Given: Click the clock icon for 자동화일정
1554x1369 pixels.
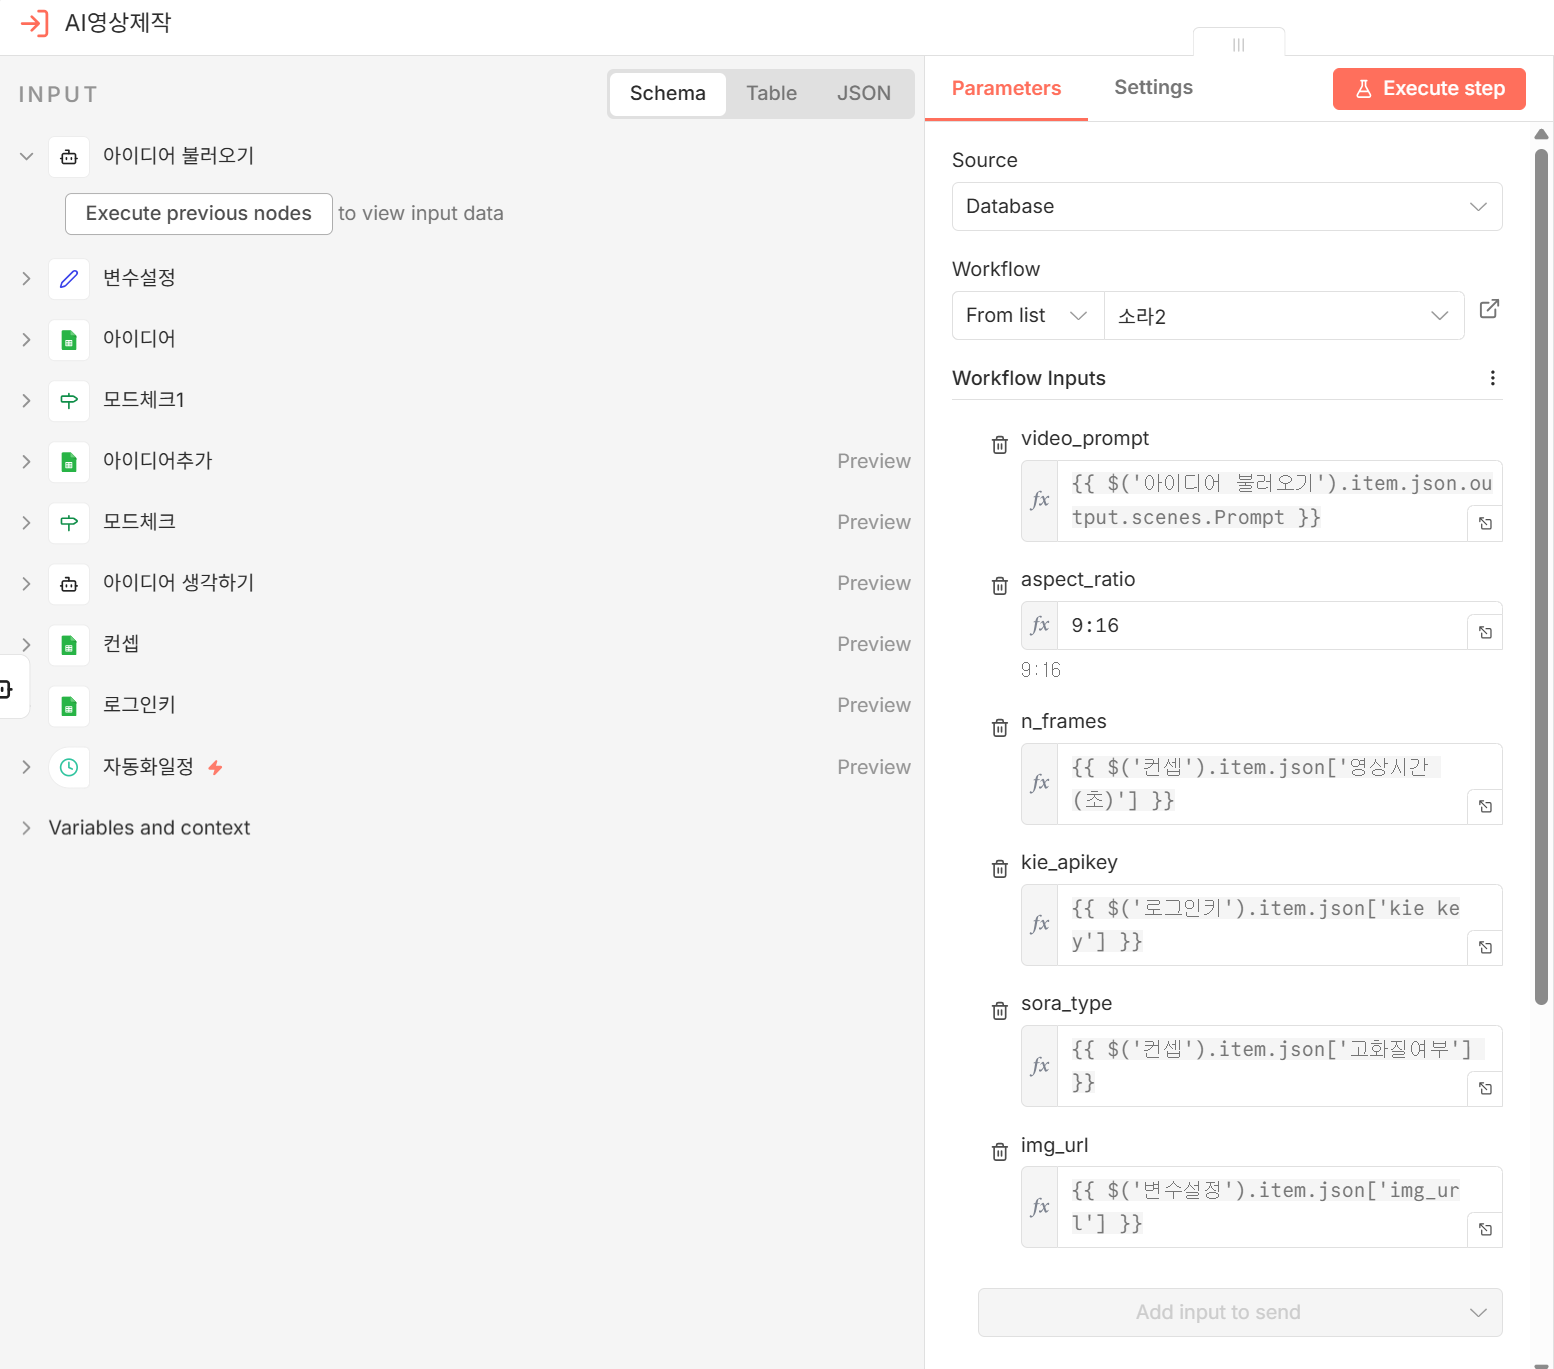Looking at the screenshot, I should 69,768.
